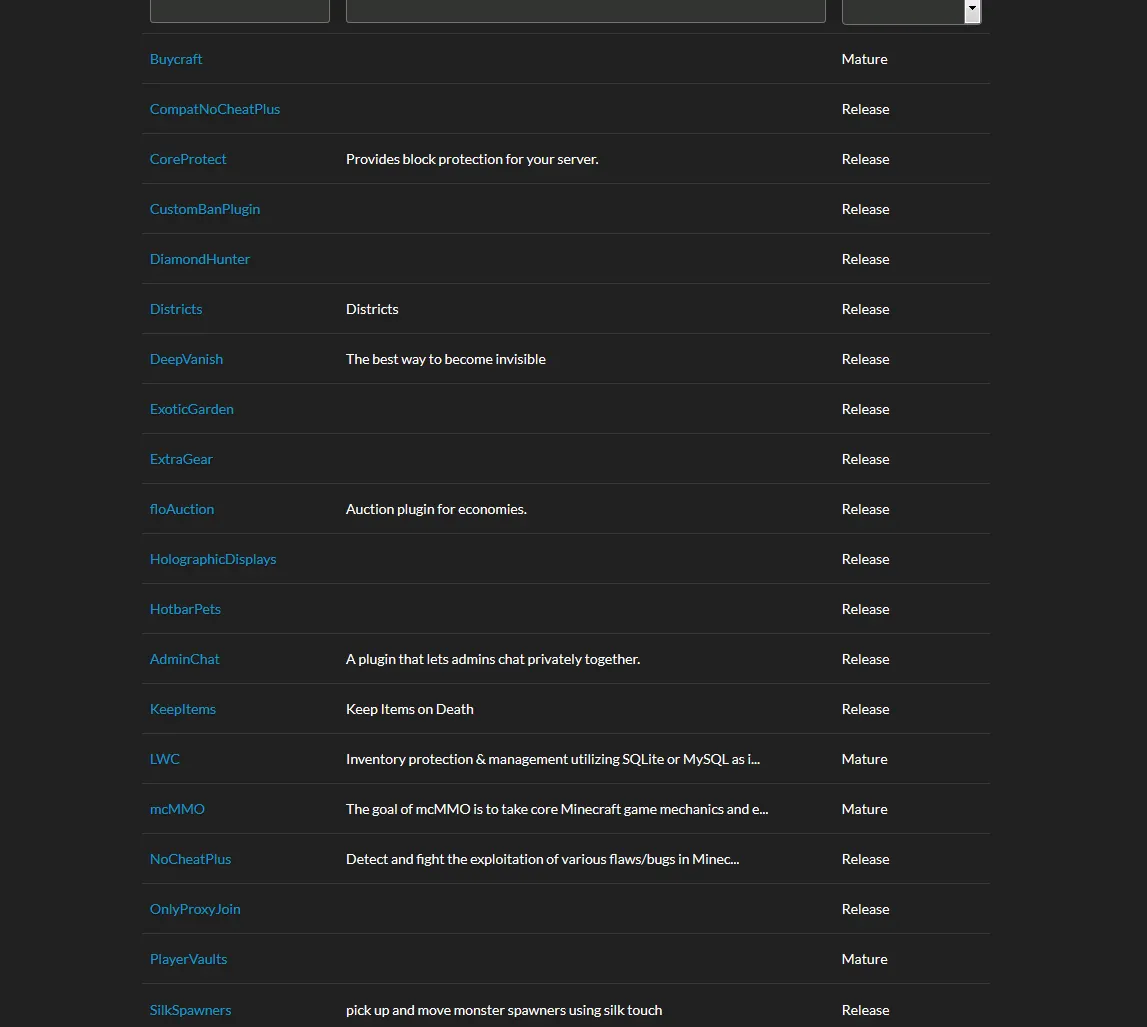Select PlayerVaults' Mature status
The image size is (1147, 1027).
pyautogui.click(x=865, y=959)
